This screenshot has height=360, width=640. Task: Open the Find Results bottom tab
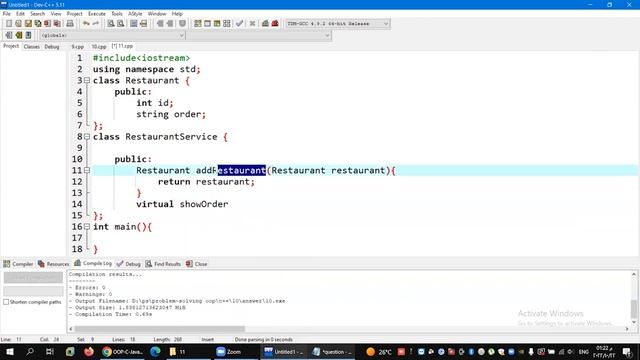point(163,264)
